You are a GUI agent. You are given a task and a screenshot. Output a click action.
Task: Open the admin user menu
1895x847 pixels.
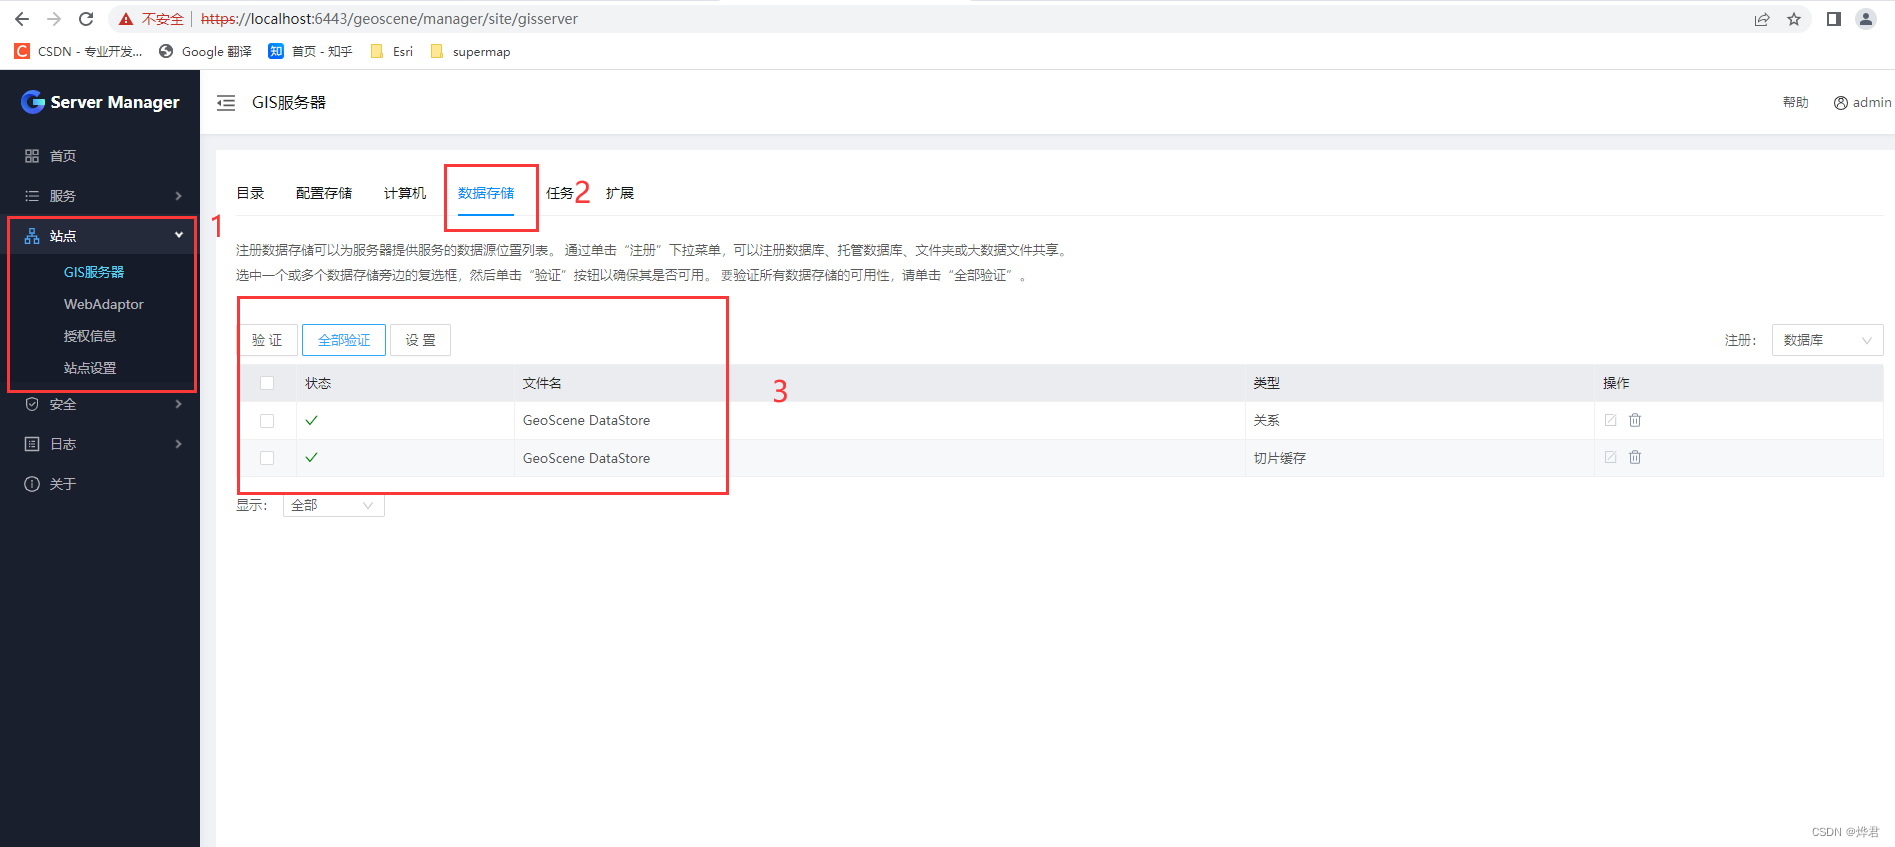[x=1862, y=102]
